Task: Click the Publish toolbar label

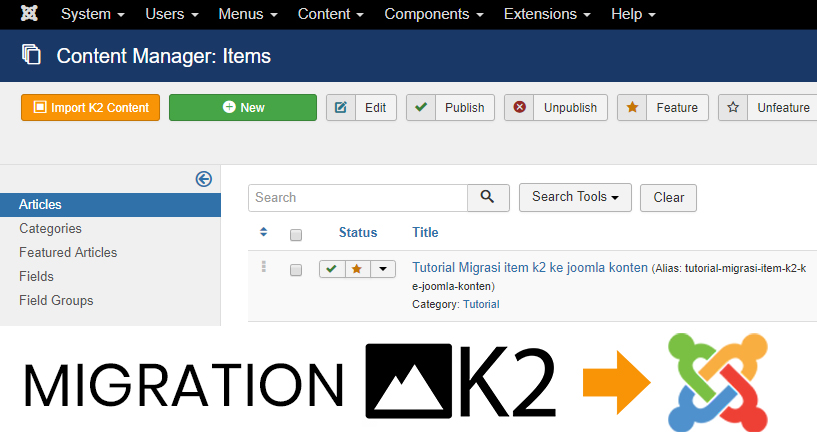Action: click(464, 108)
